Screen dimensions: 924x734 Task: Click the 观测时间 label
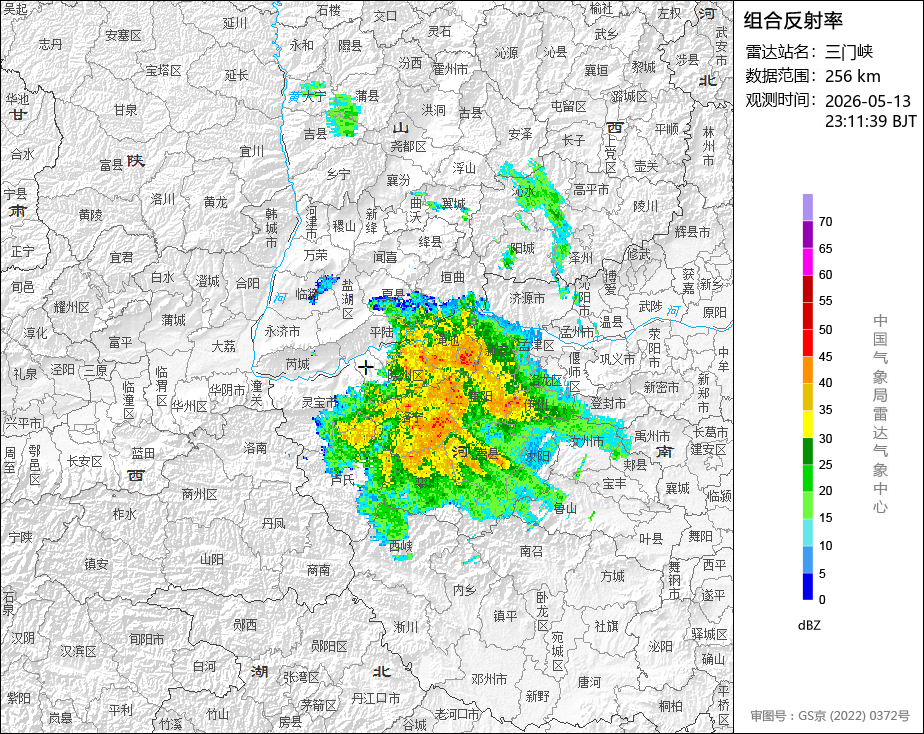[781, 100]
